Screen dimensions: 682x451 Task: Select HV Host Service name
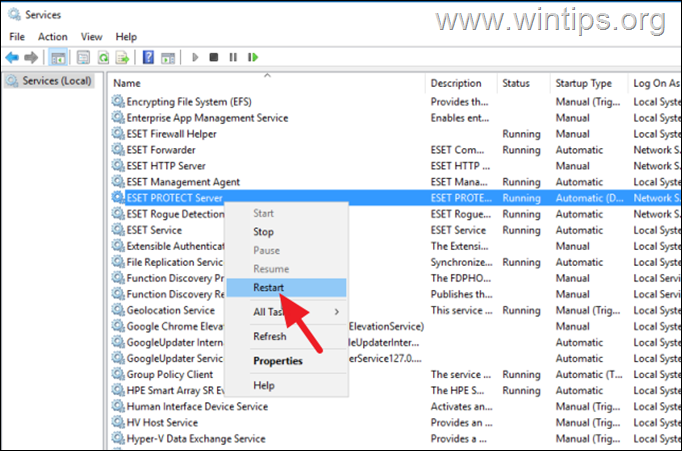pyautogui.click(x=162, y=422)
